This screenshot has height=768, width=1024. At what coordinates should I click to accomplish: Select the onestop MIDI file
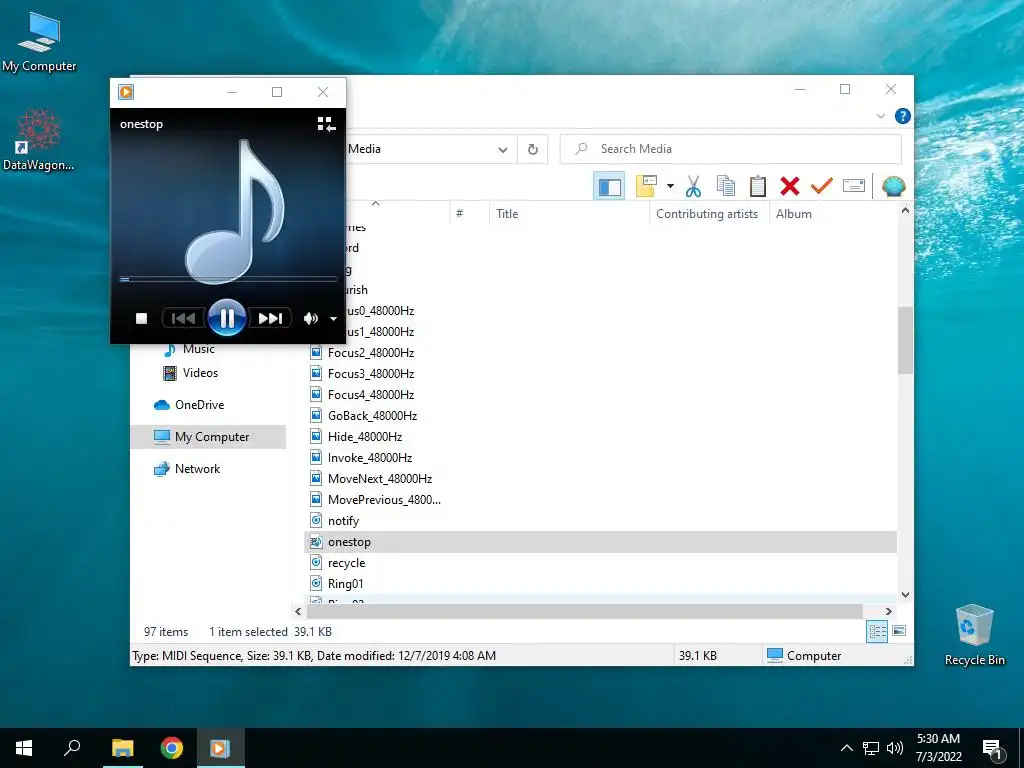[x=600, y=541]
